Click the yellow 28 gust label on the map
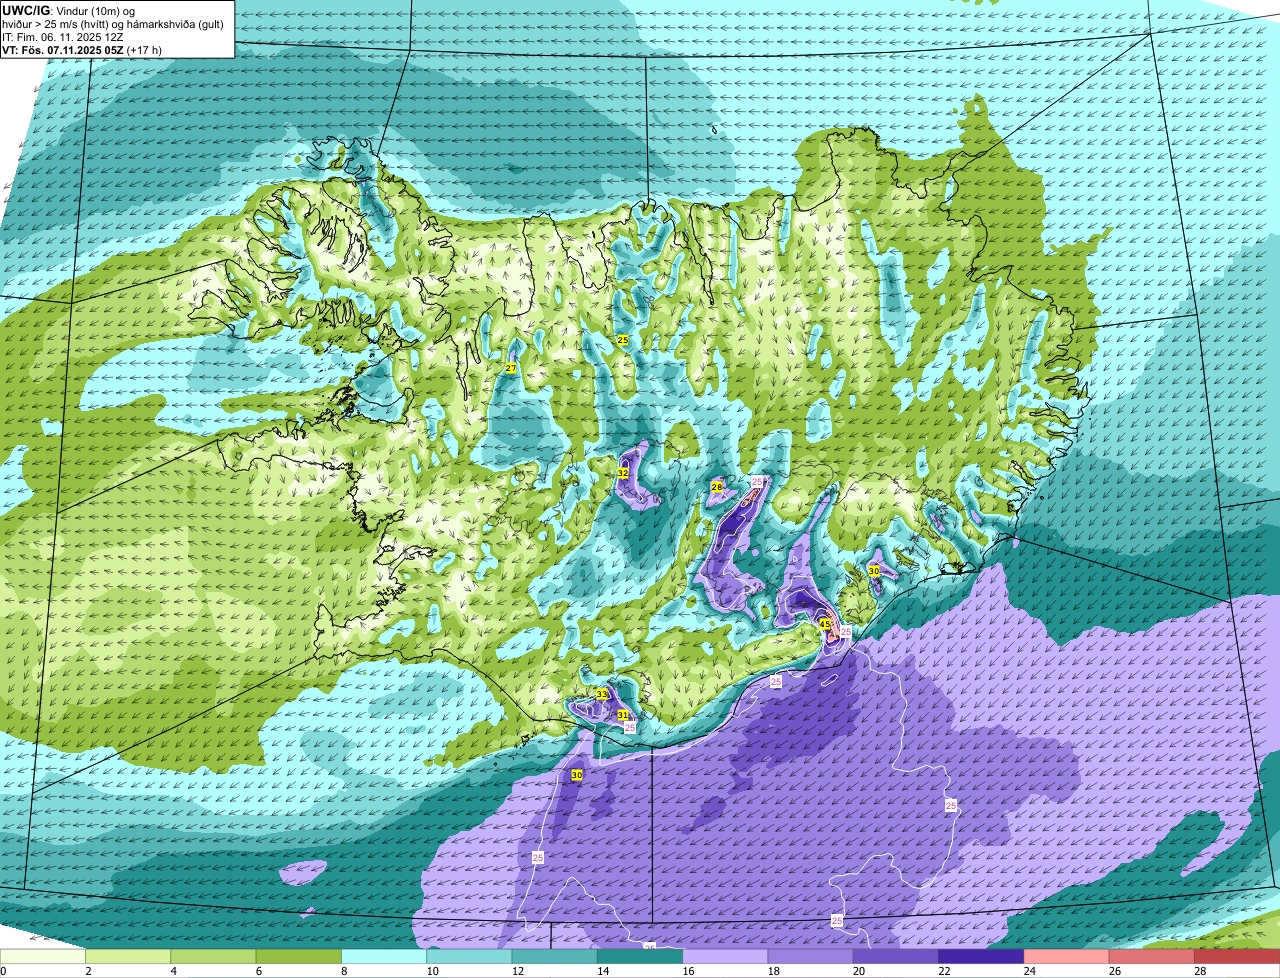Screen dimensions: 1280x978 [716, 487]
